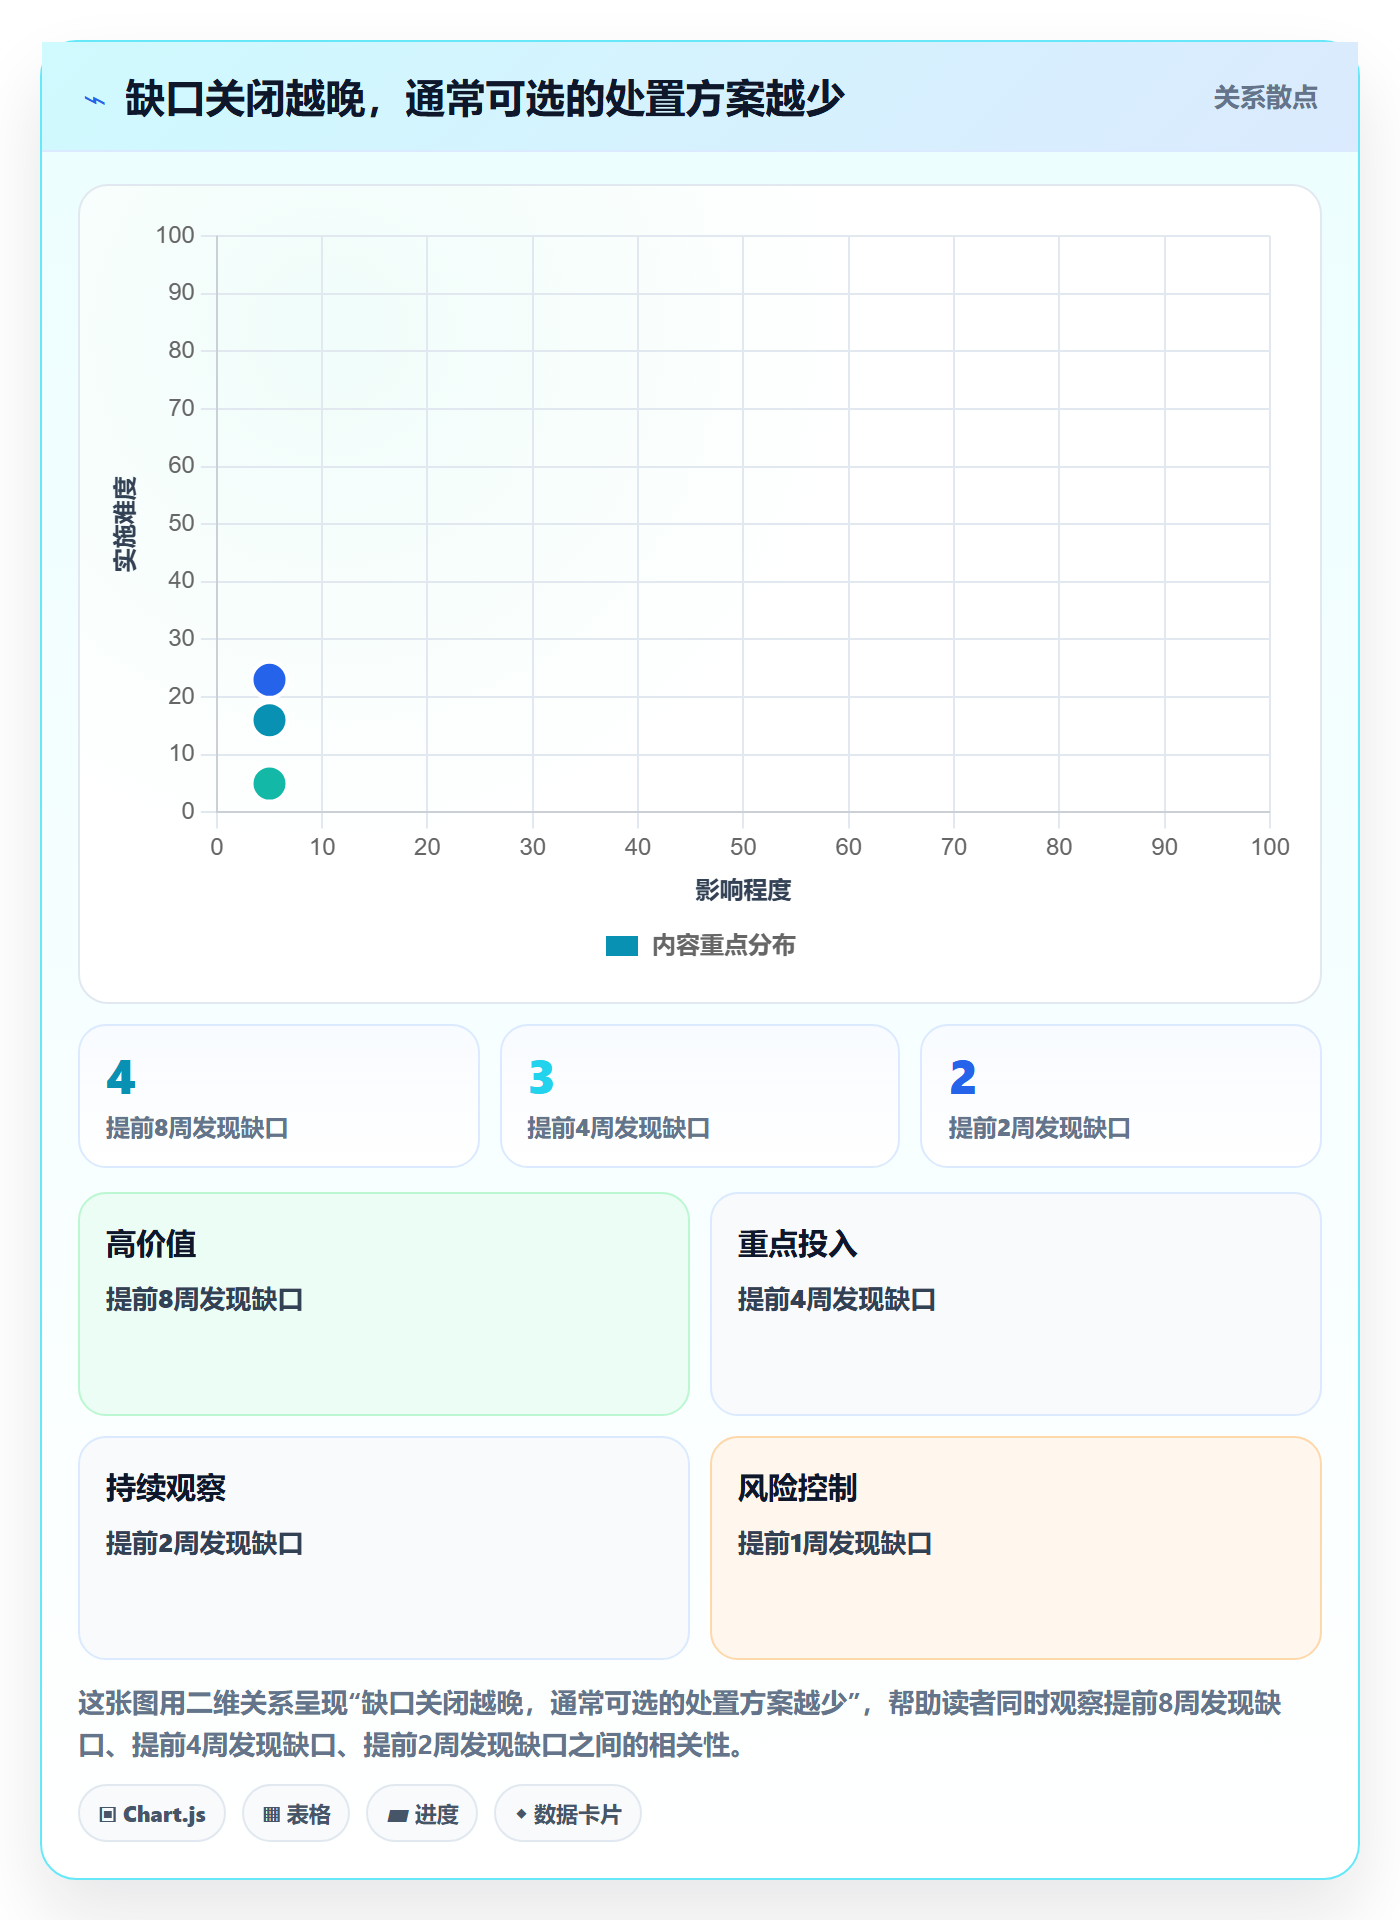Click the 表格 tag chip
The width and height of the screenshot is (1400, 1920).
296,1814
